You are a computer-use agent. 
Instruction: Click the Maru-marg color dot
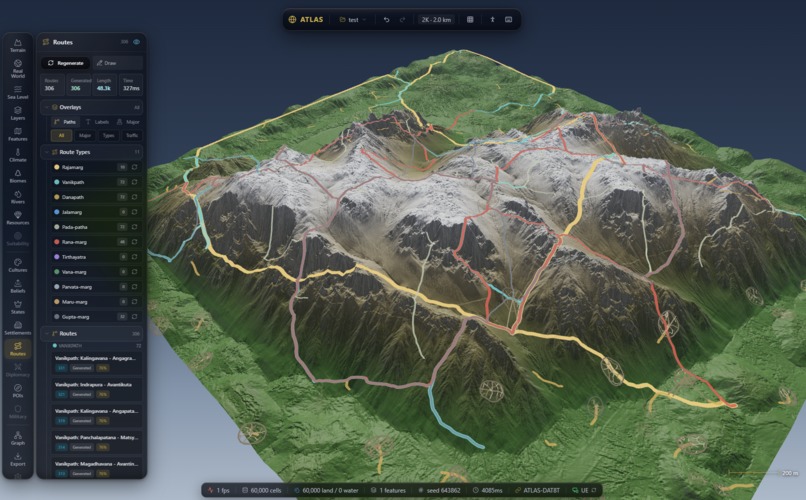[57, 302]
